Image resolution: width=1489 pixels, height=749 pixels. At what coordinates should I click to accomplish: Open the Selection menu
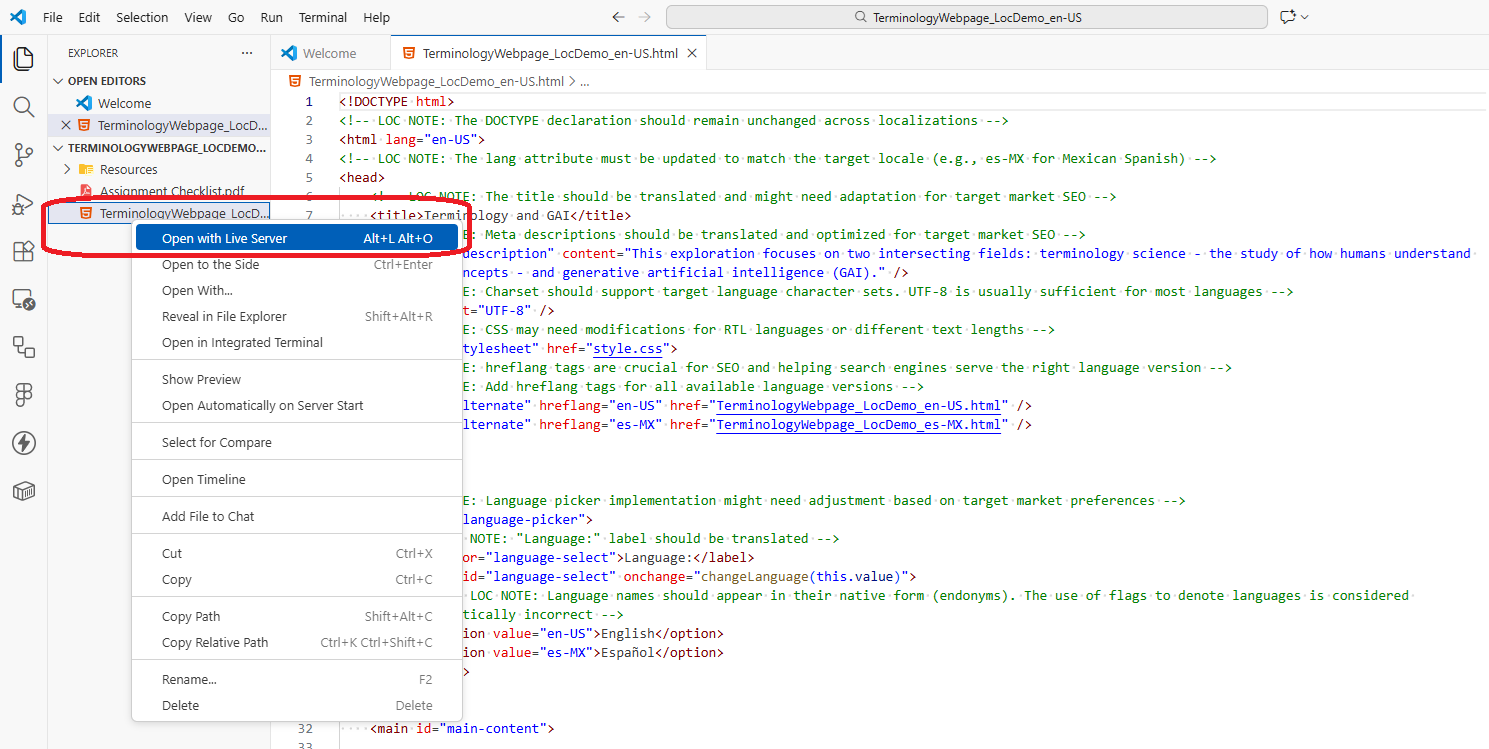tap(142, 17)
